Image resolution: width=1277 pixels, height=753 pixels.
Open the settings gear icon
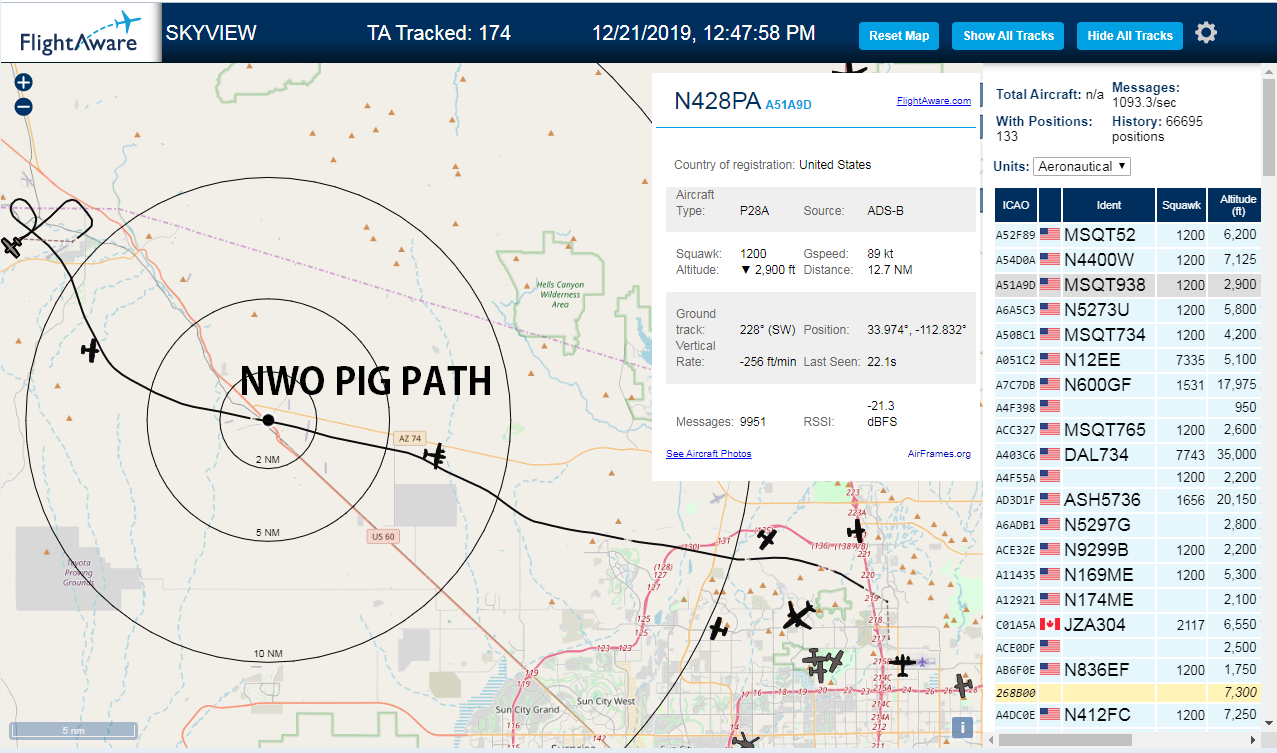(1206, 33)
